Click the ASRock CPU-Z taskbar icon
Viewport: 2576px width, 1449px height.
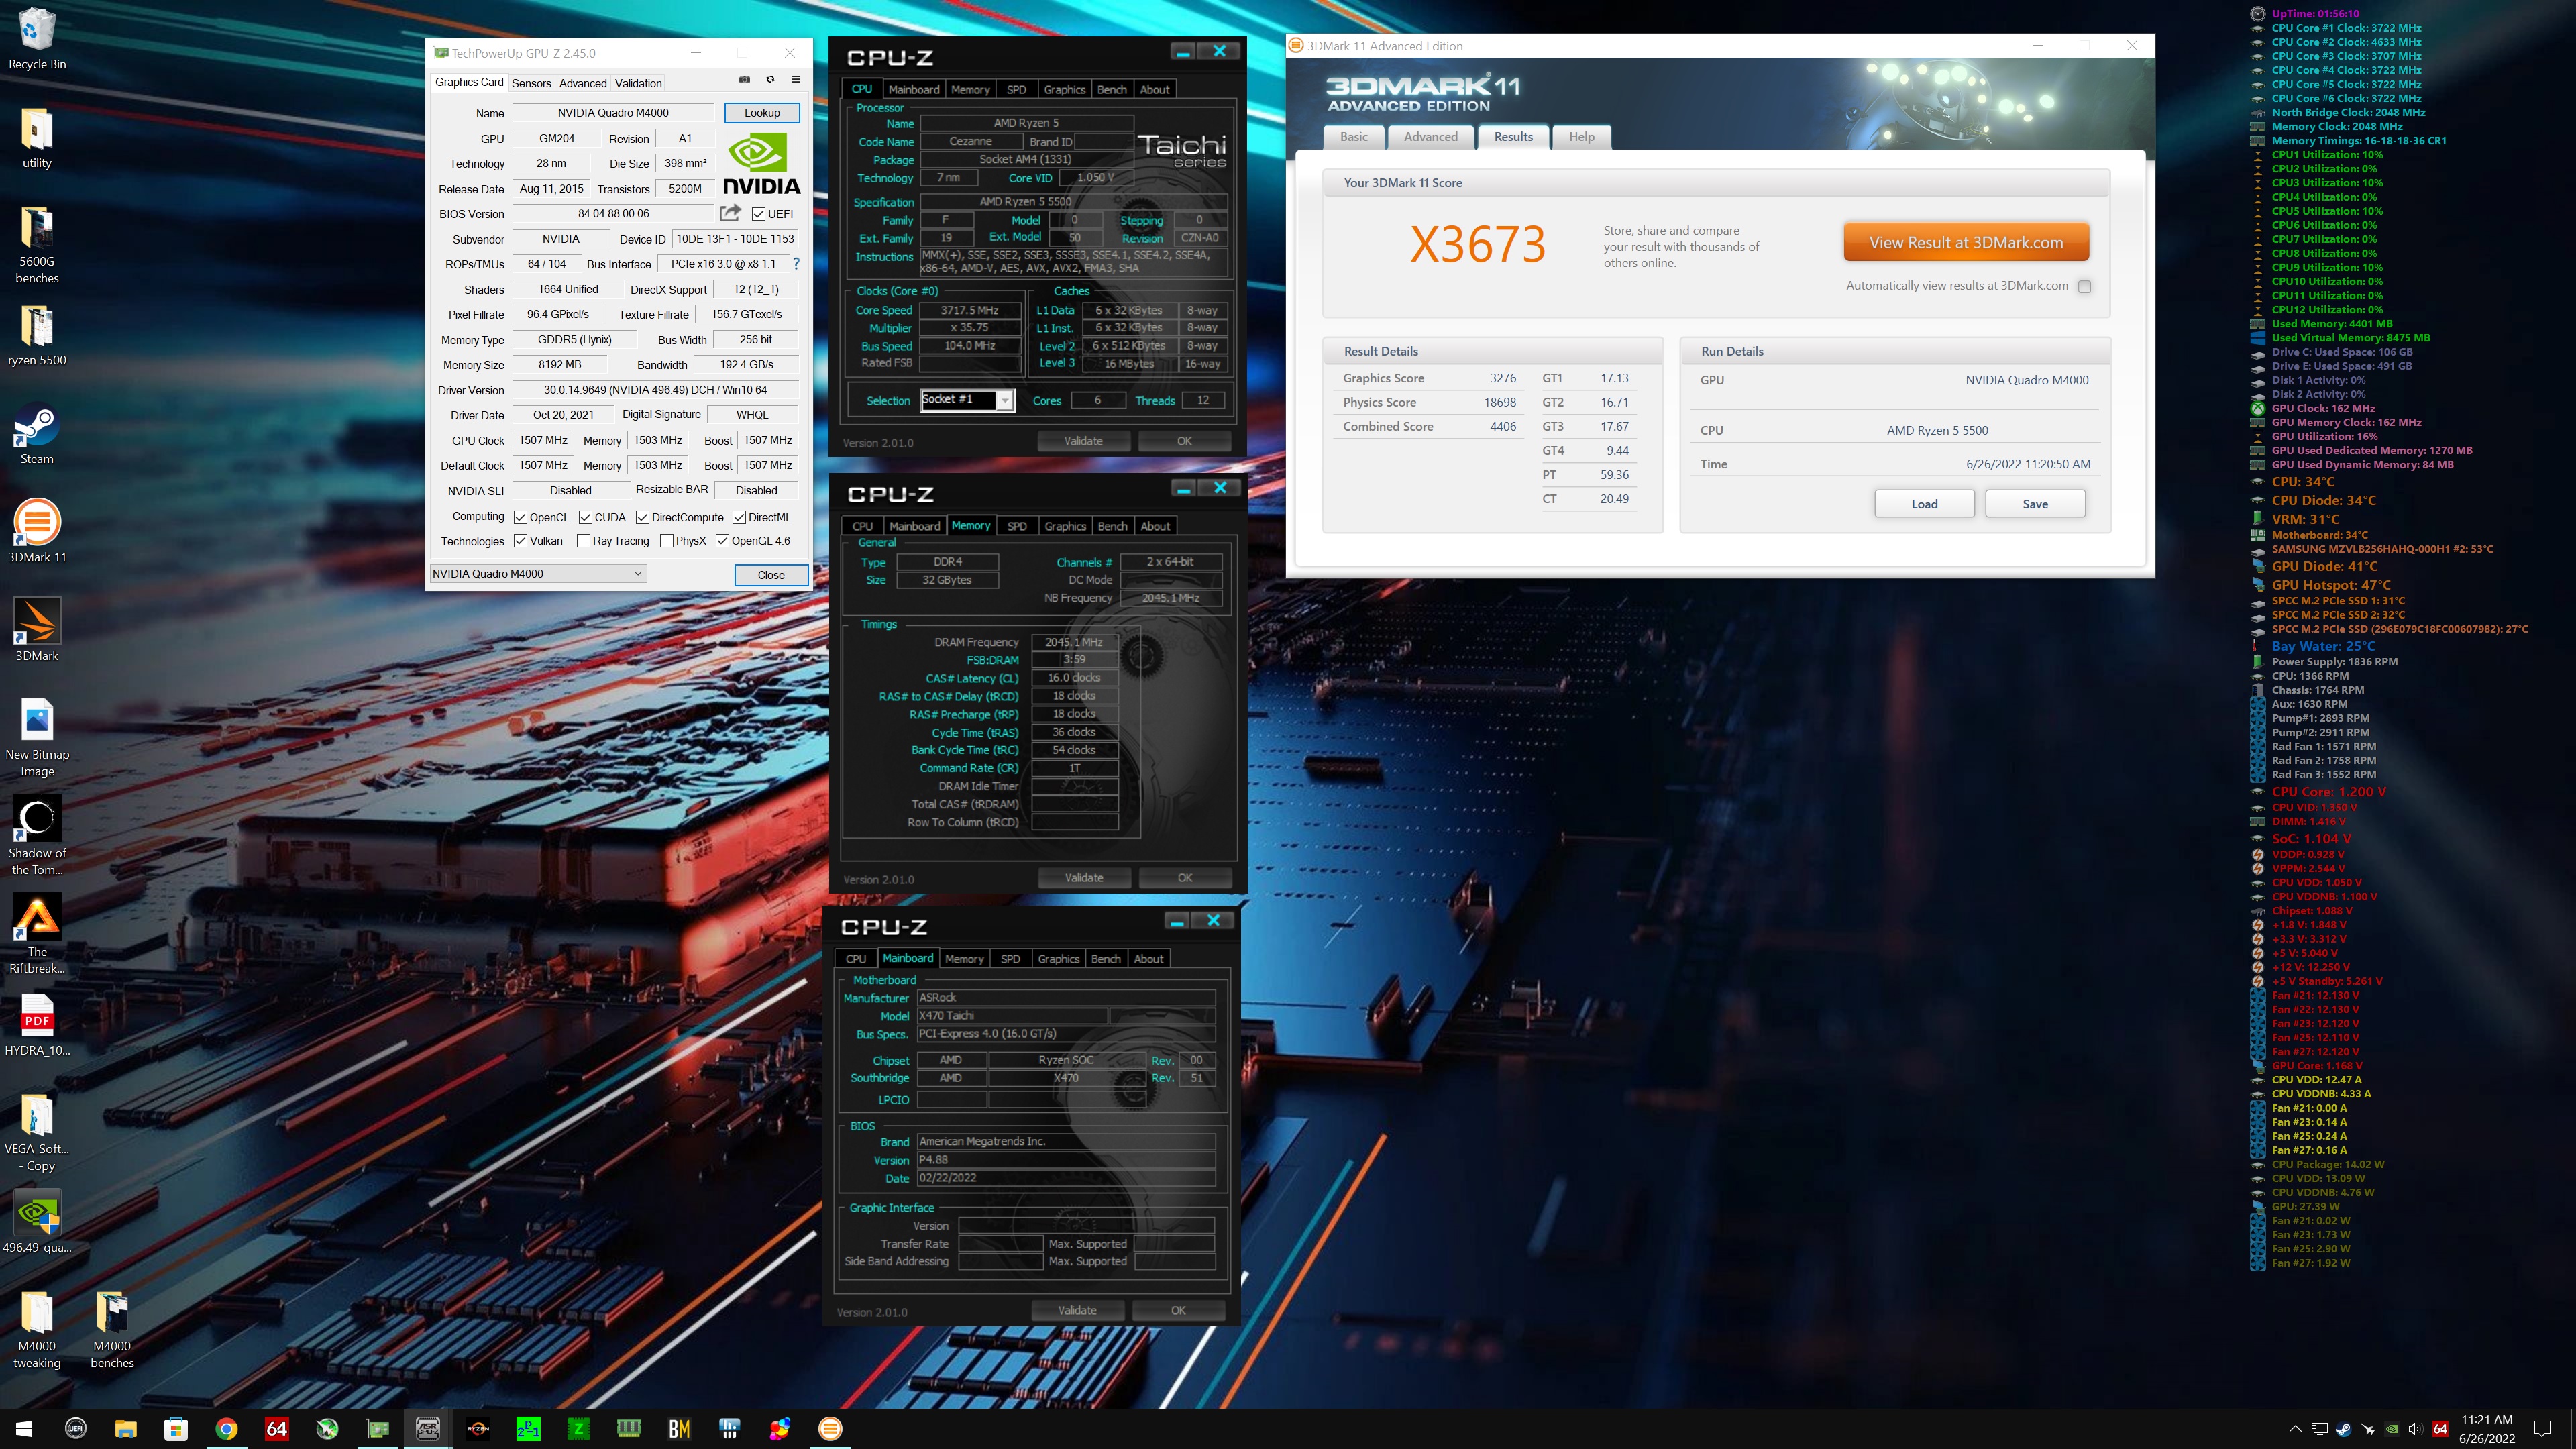point(428,1428)
